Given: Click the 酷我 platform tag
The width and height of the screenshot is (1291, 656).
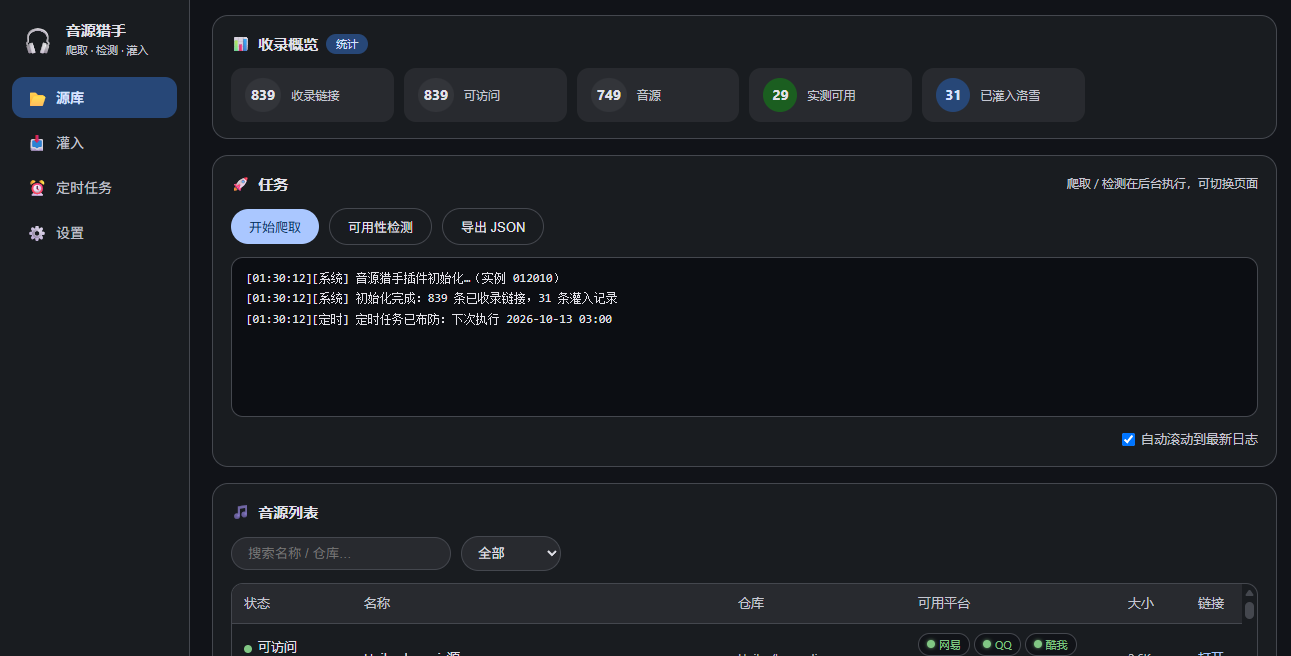Looking at the screenshot, I should (1050, 644).
